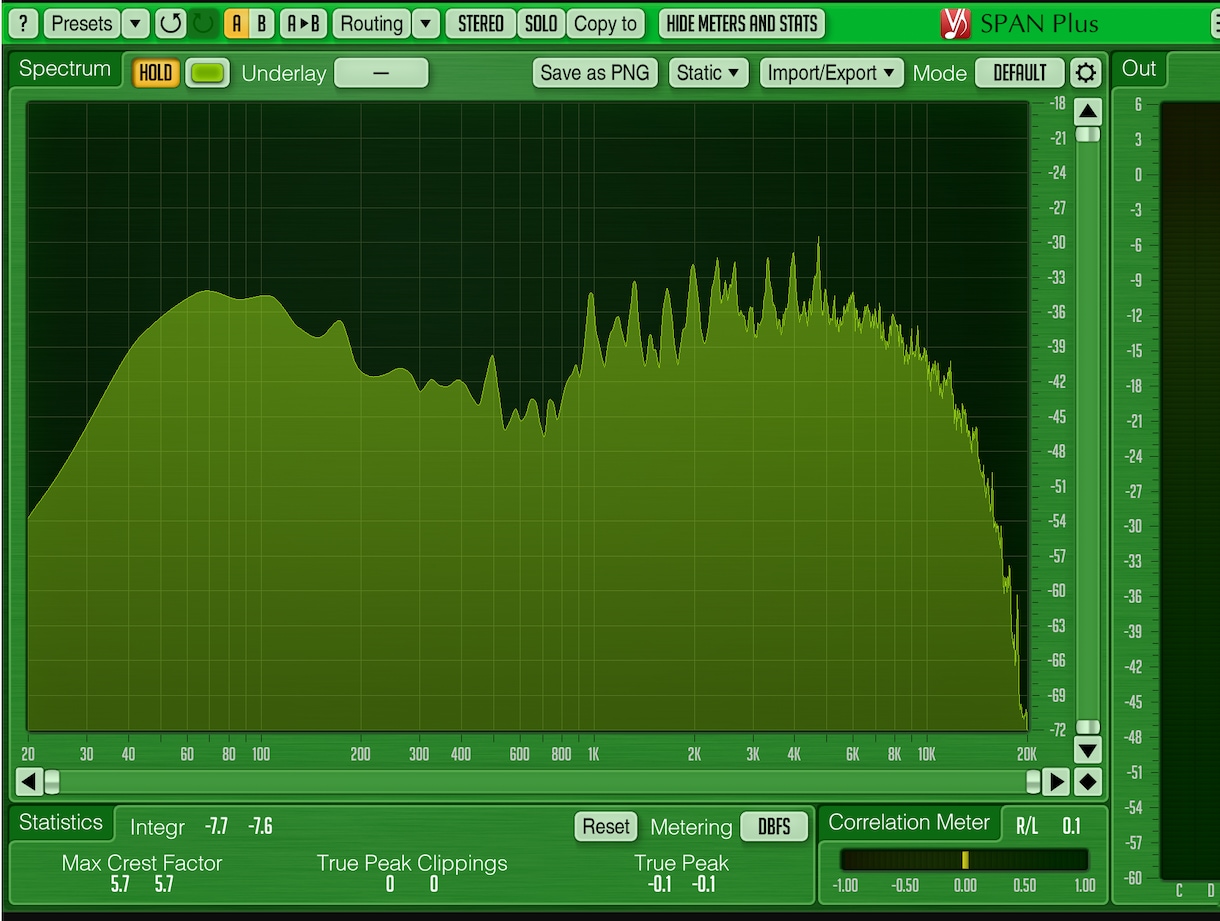The width and height of the screenshot is (1220, 921).
Task: Open the Static dropdown
Action: point(708,73)
